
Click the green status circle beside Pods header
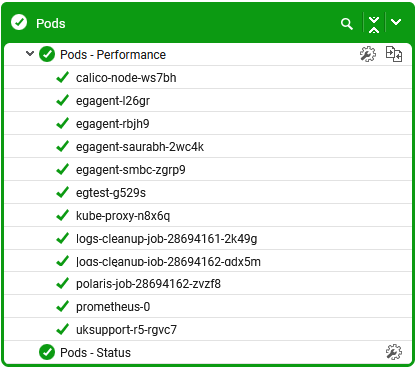click(19, 22)
